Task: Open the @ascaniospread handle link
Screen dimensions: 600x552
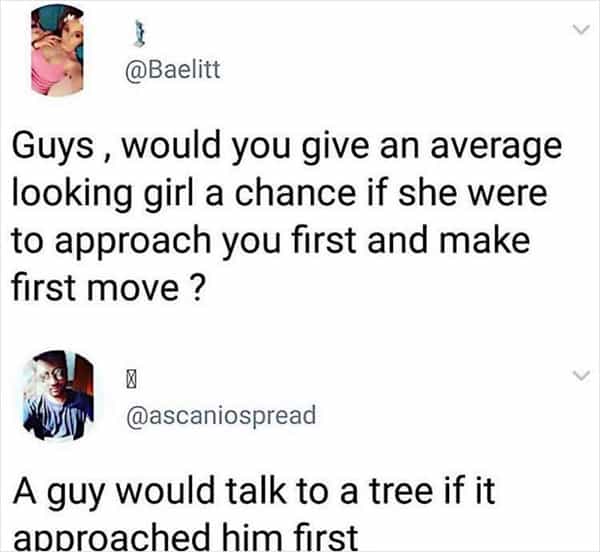Action: 221,415
